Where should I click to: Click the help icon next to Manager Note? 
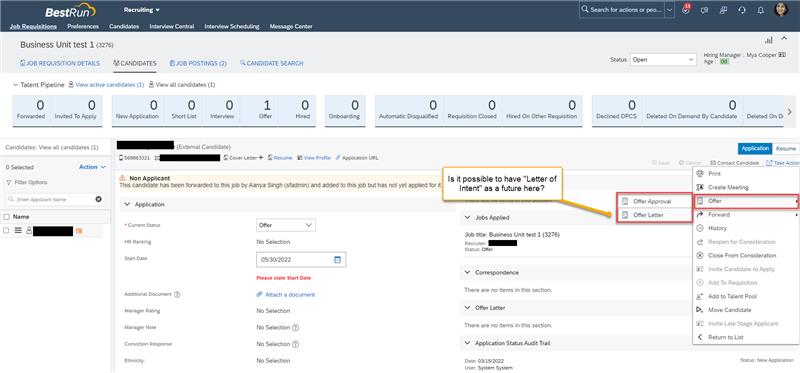coord(295,328)
